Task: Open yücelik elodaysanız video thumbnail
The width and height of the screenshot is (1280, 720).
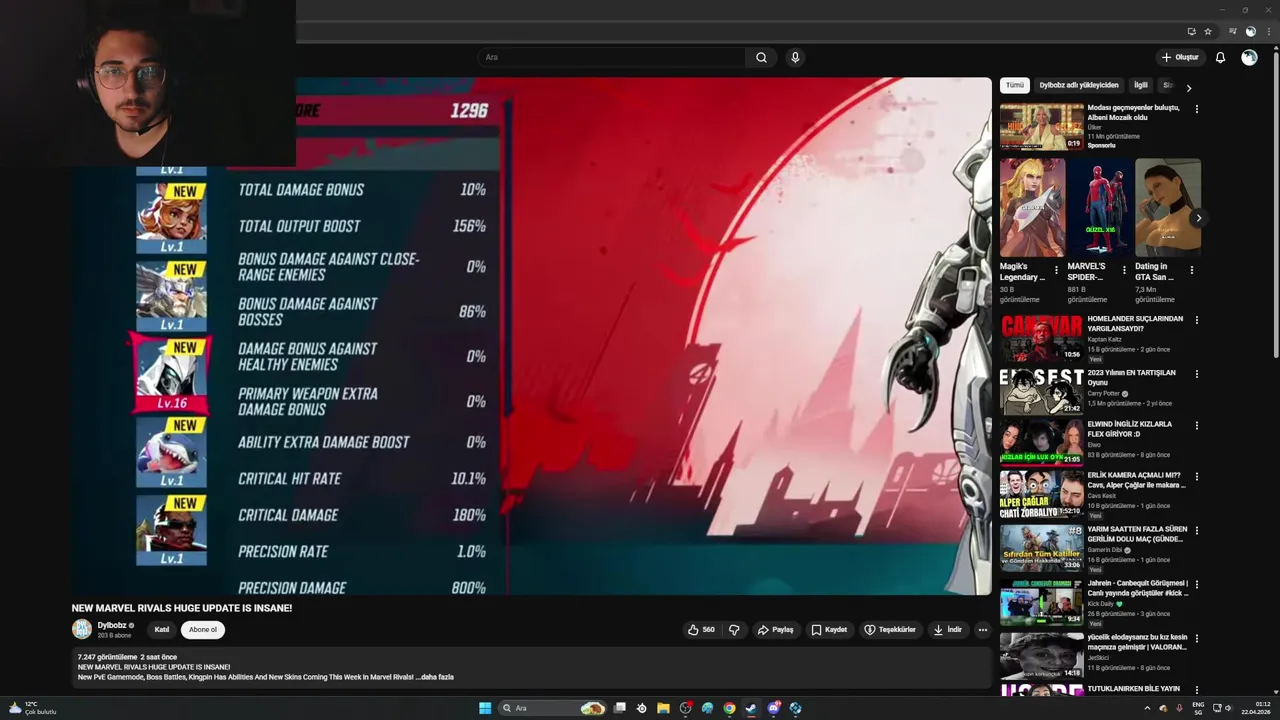Action: [1041, 655]
